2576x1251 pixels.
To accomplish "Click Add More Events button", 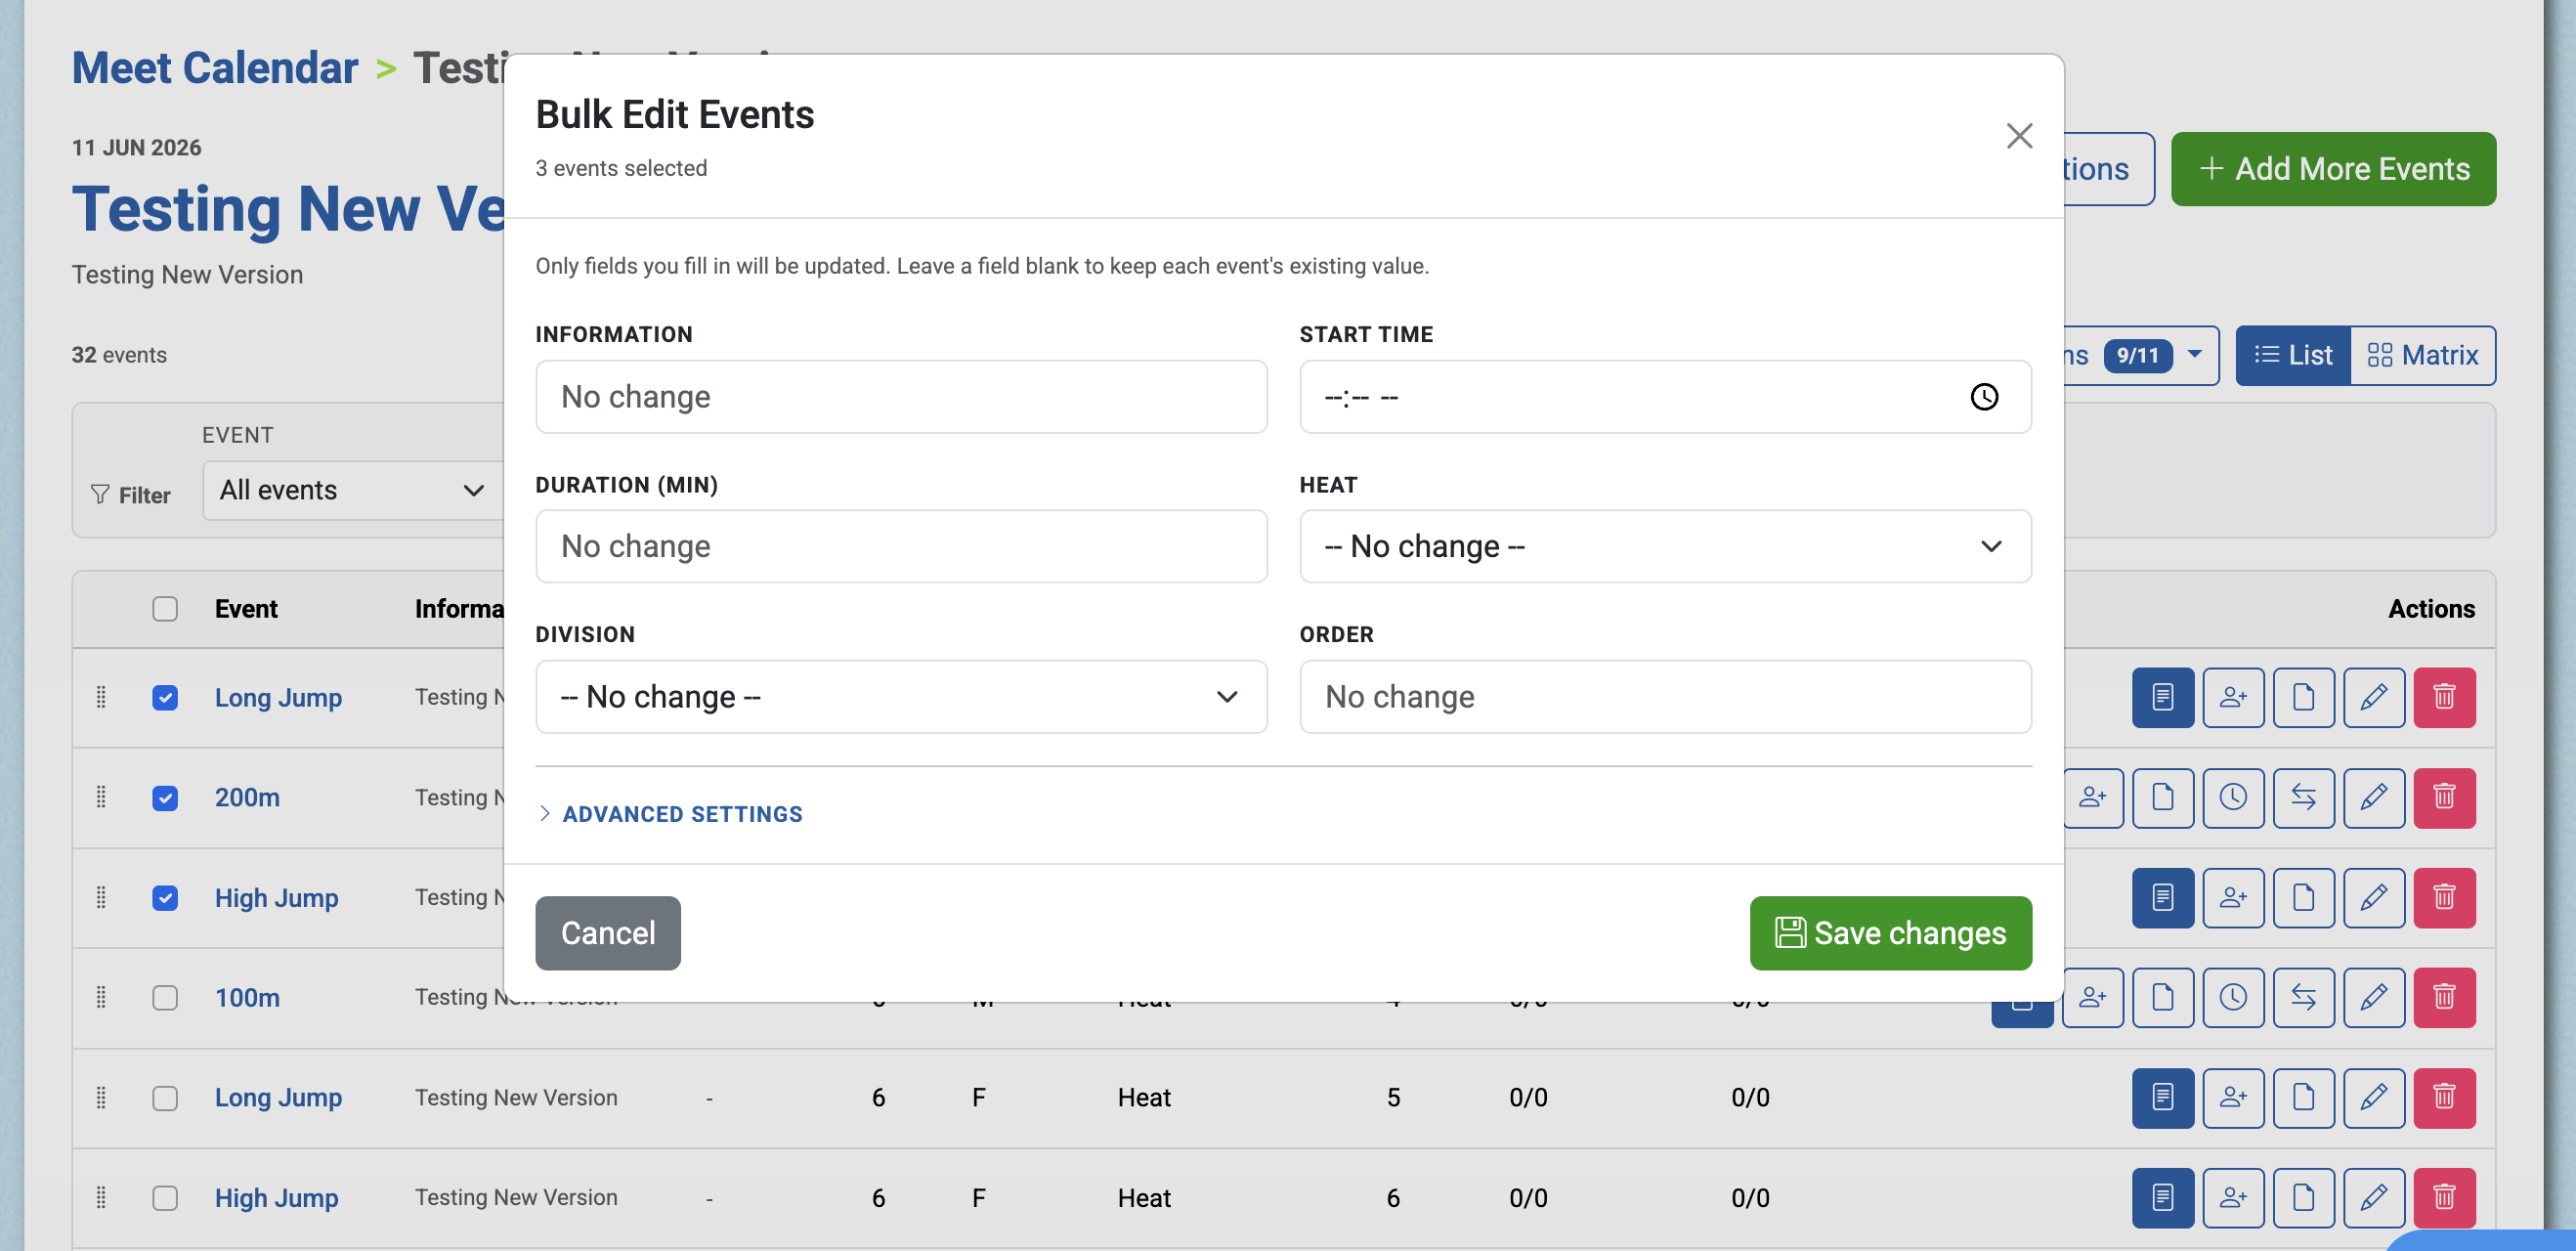I will tap(2333, 169).
